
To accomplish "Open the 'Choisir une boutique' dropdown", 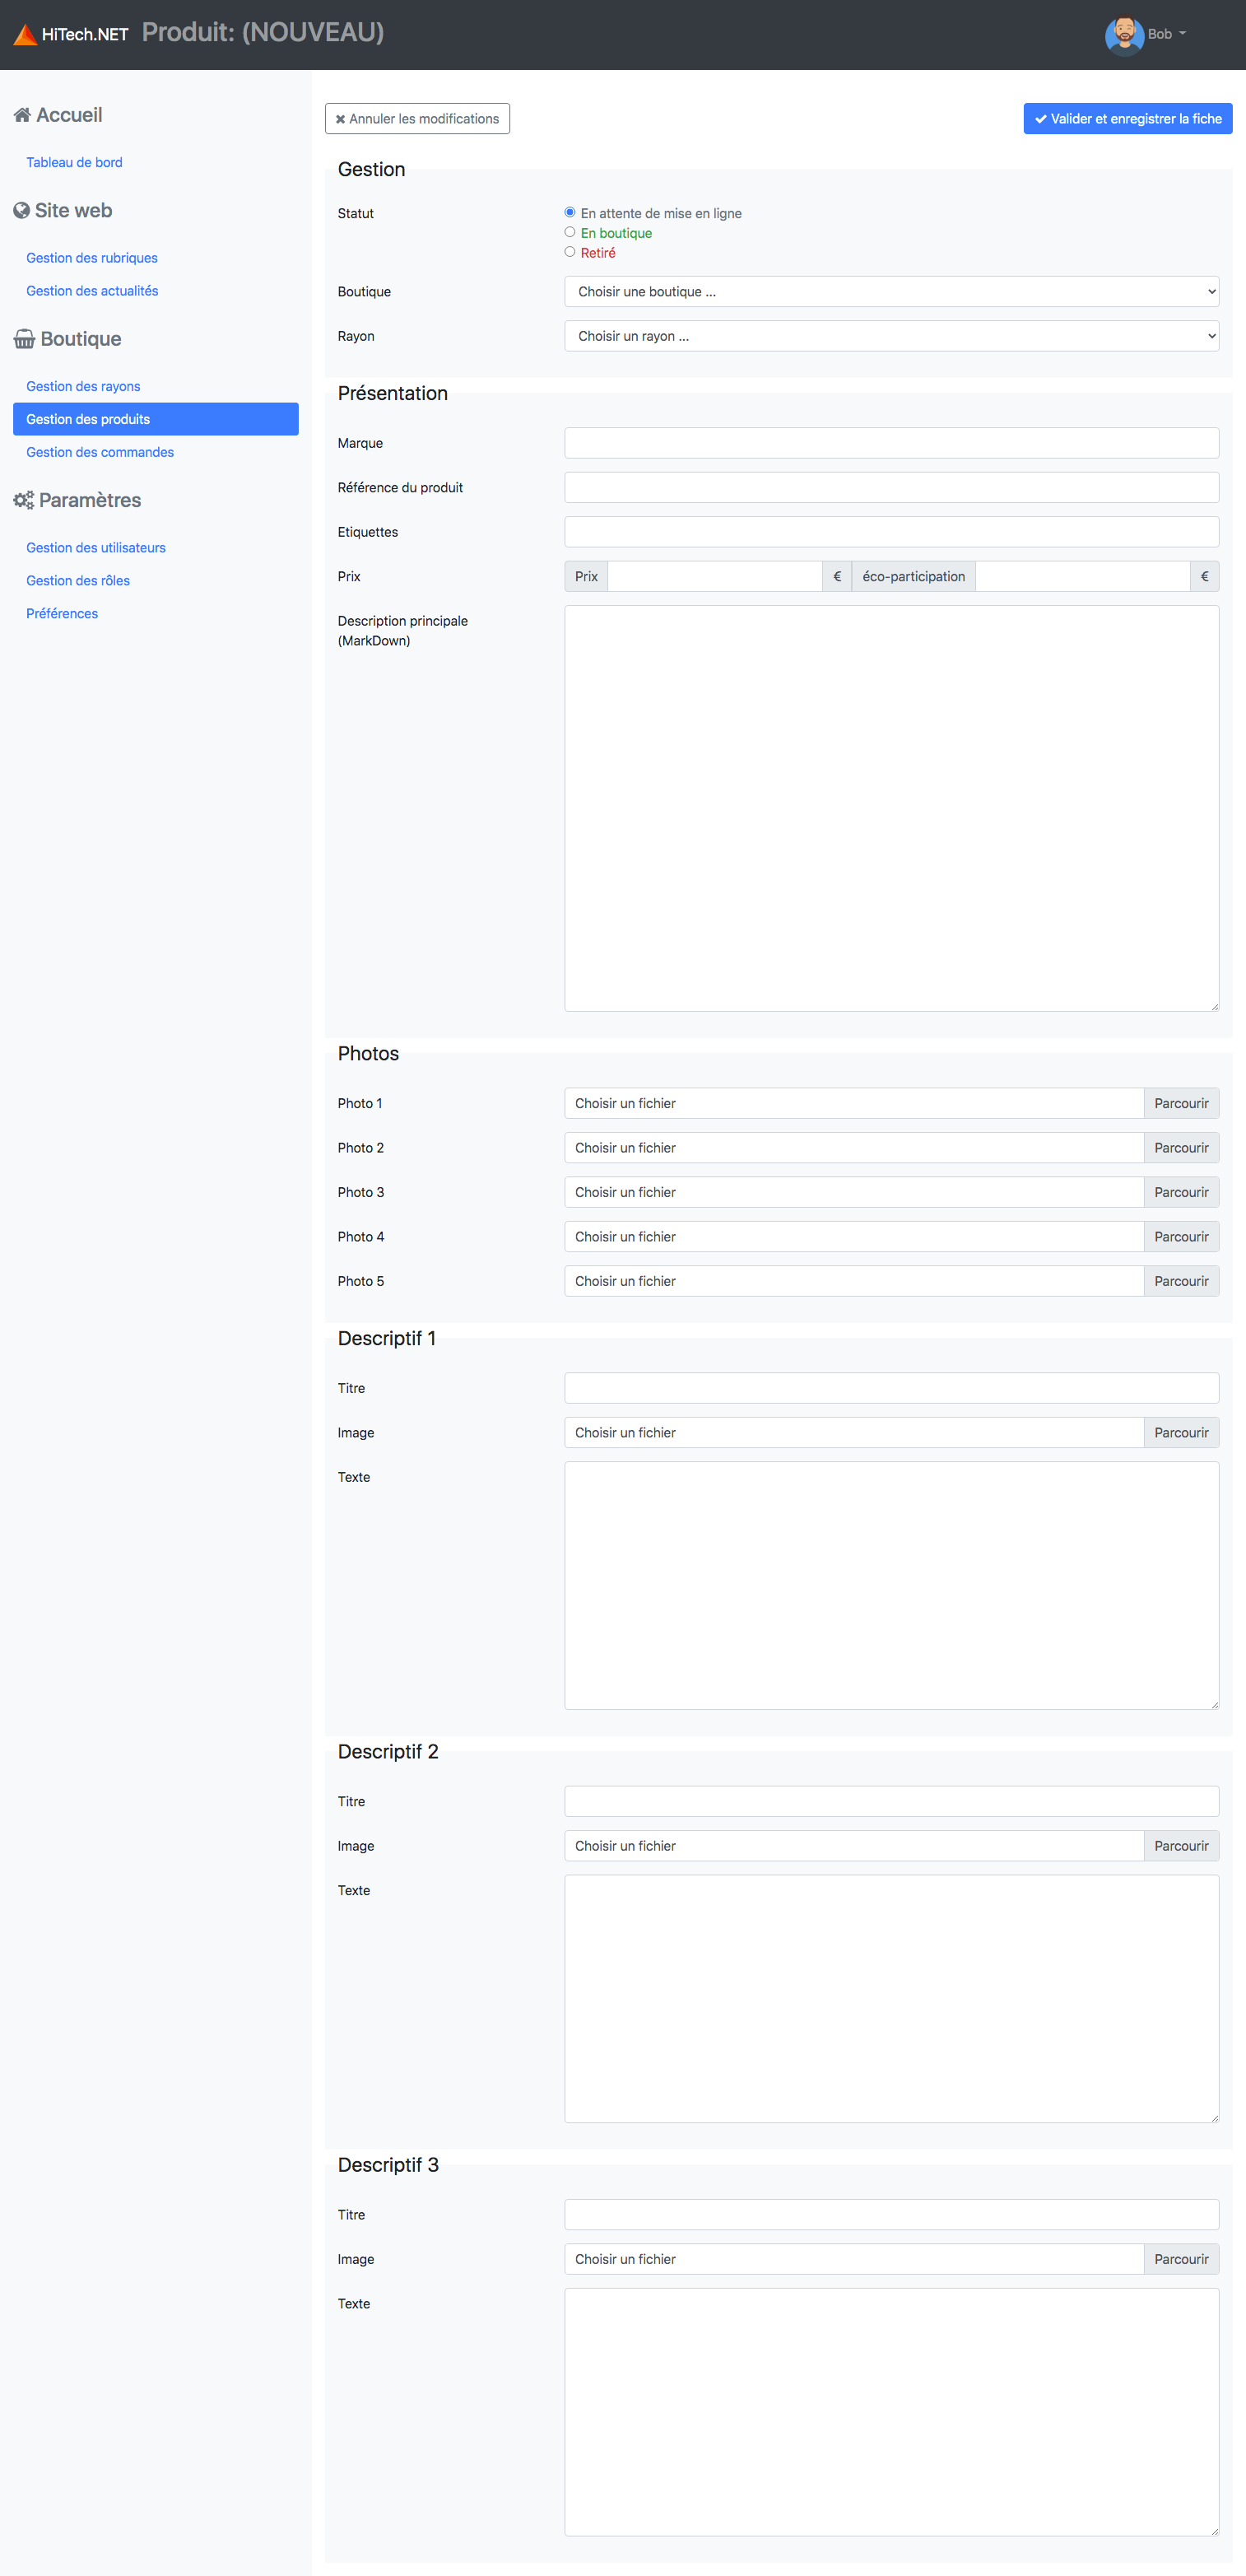I will click(x=891, y=292).
